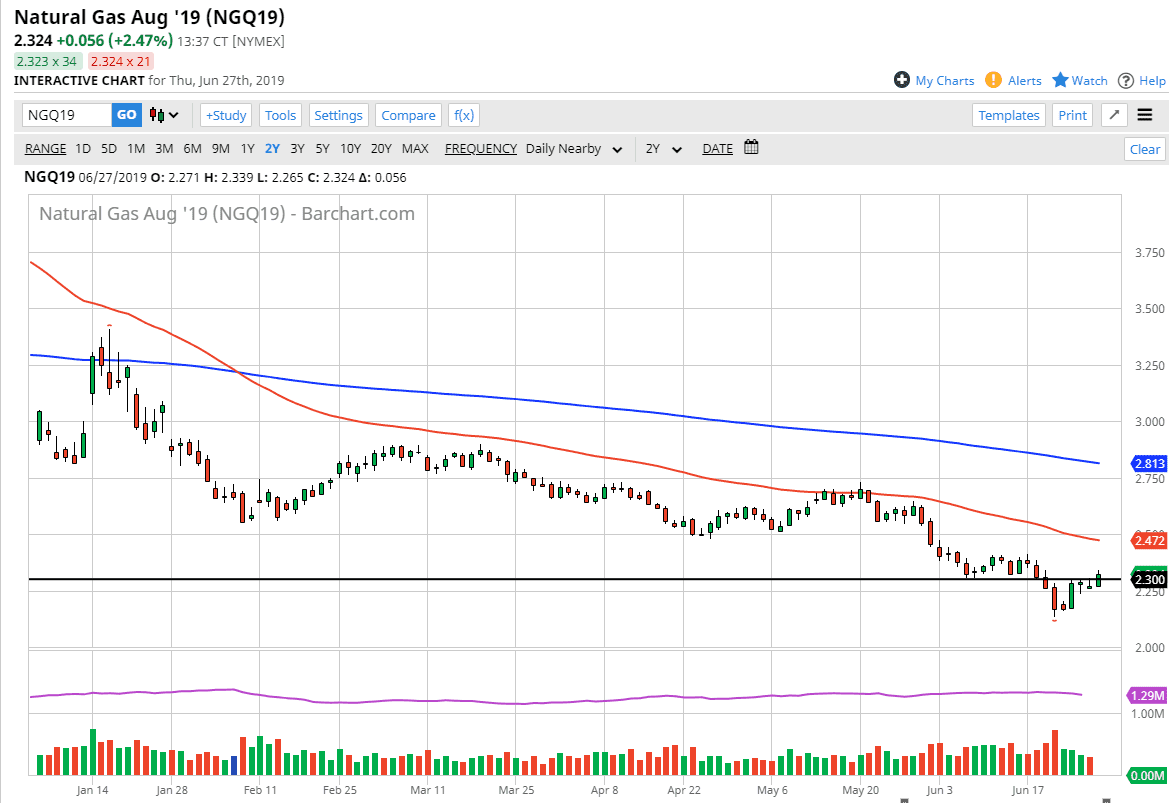
Task: Focus the NGQ19 symbol input field
Action: coord(67,115)
